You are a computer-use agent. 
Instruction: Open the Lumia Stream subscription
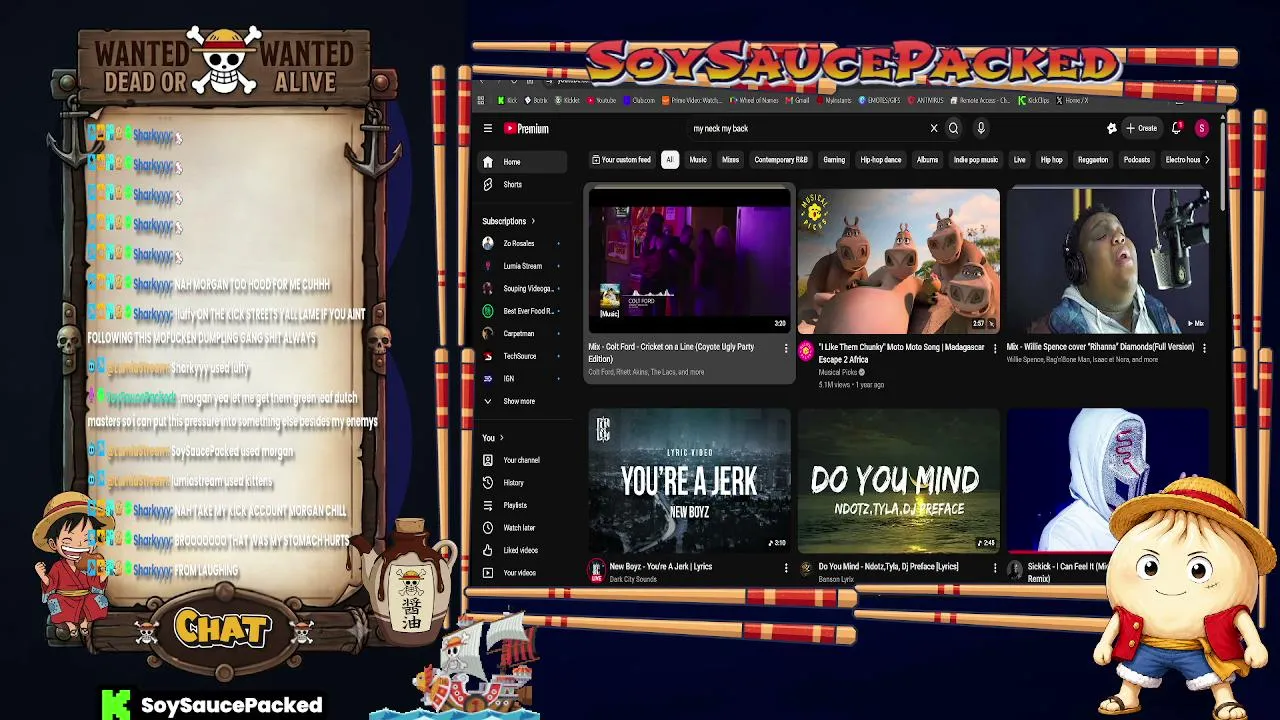pyautogui.click(x=522, y=266)
